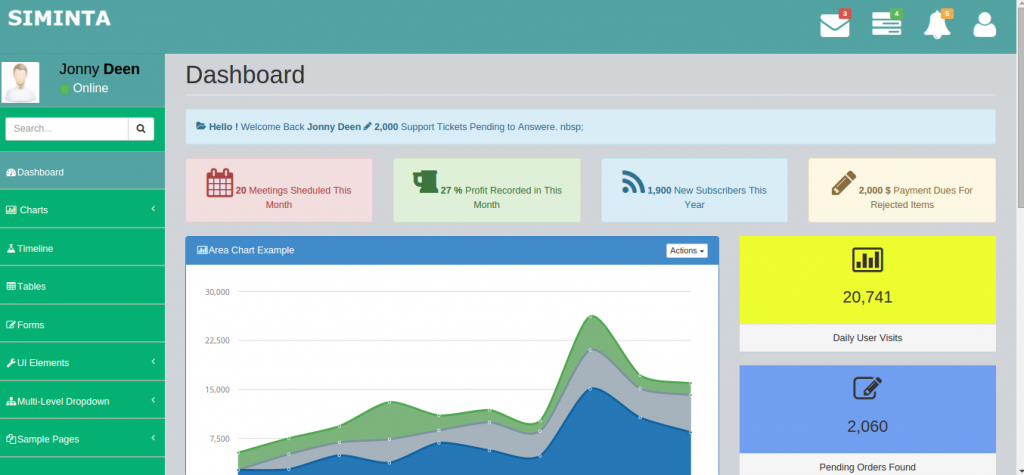Click the SIMINTA brand logo link
The width and height of the screenshot is (1024, 475).
pyautogui.click(x=59, y=18)
